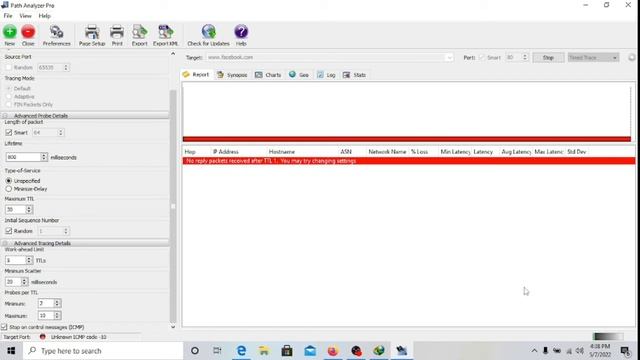Select the red no reply packets row
Screen dimensions: 640x360
tap(409, 161)
